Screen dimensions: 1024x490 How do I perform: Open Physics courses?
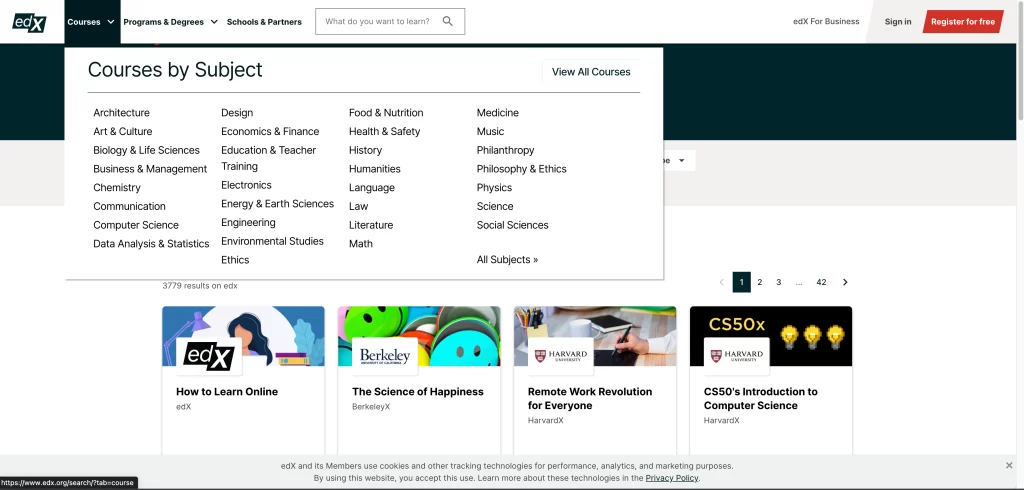tap(494, 188)
